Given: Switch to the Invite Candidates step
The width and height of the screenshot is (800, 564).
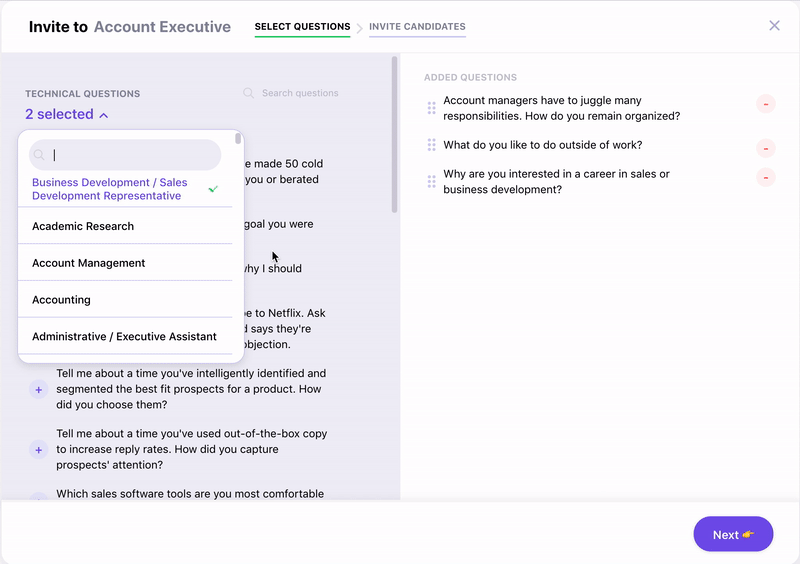Looking at the screenshot, I should pyautogui.click(x=417, y=27).
